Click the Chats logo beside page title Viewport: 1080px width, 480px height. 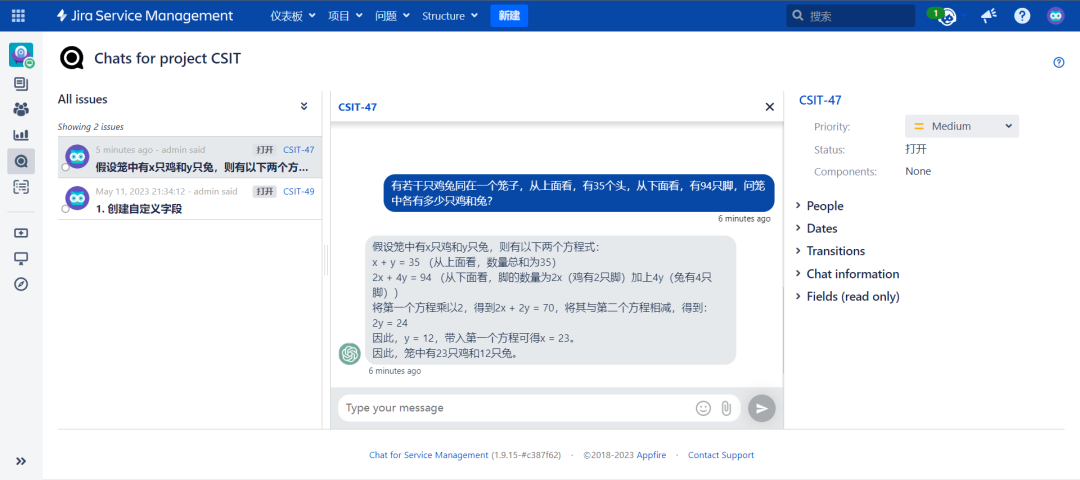pos(72,59)
